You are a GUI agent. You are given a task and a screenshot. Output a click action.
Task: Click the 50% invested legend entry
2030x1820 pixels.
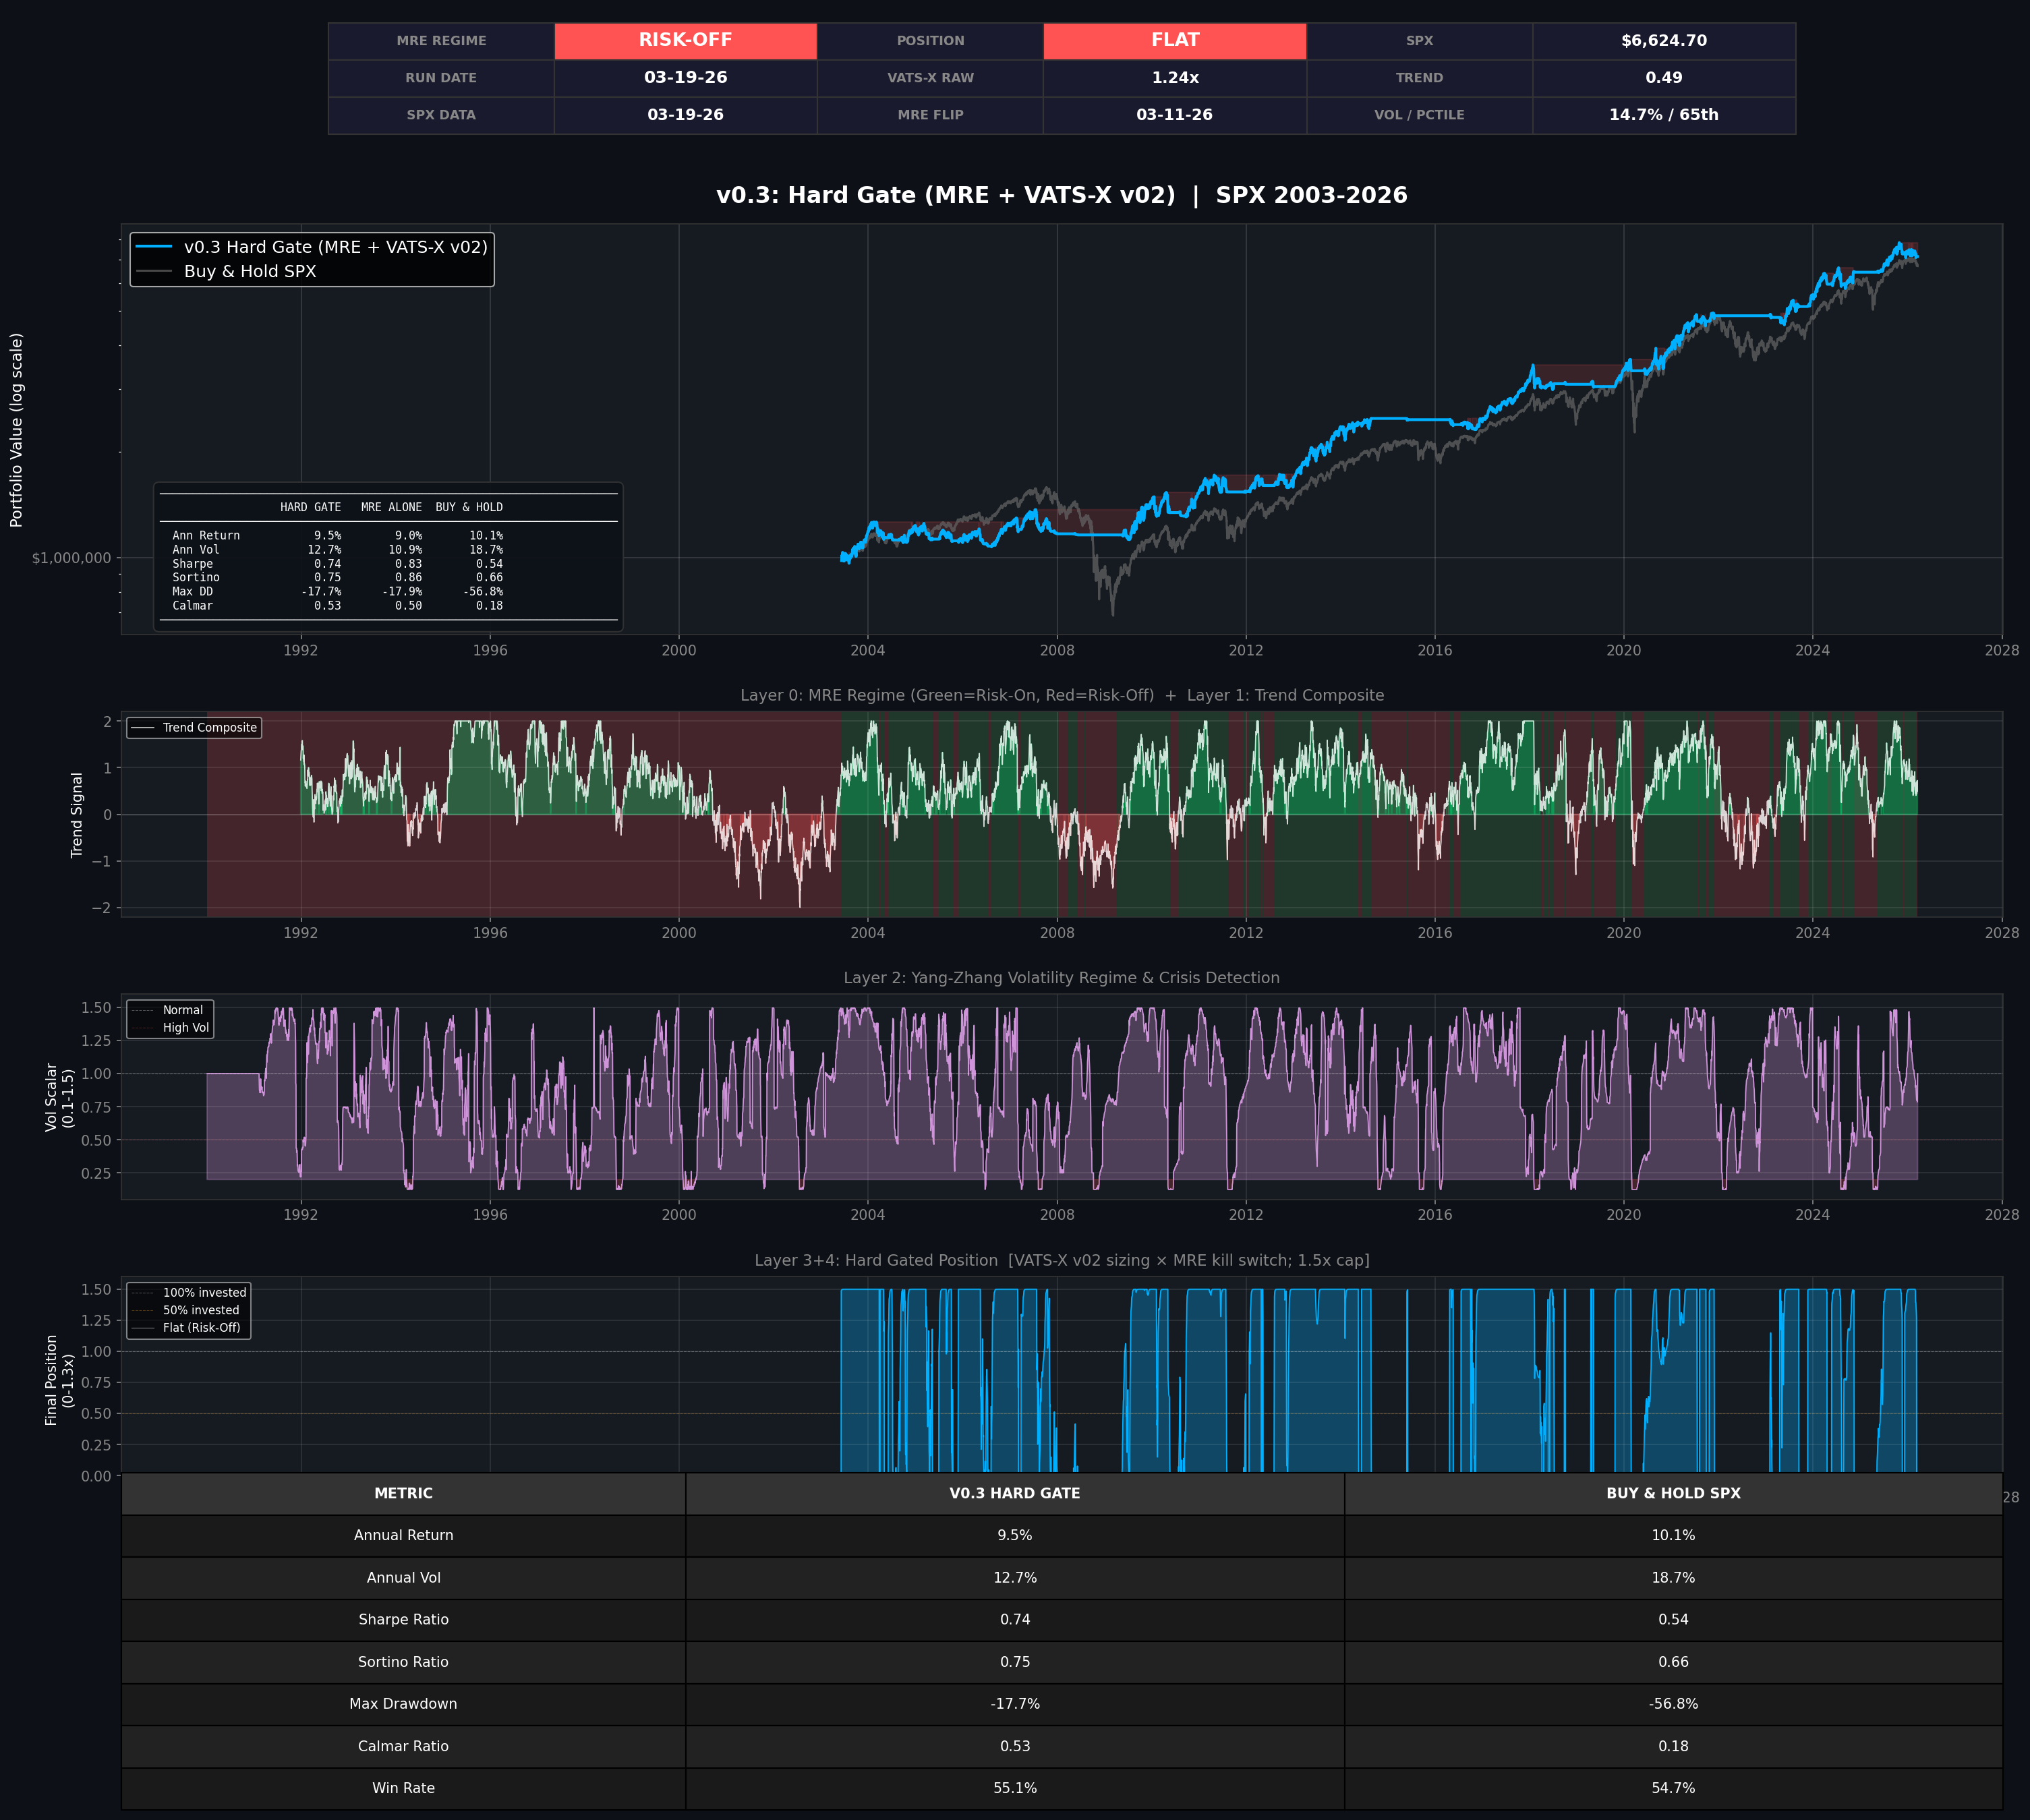(x=201, y=1310)
